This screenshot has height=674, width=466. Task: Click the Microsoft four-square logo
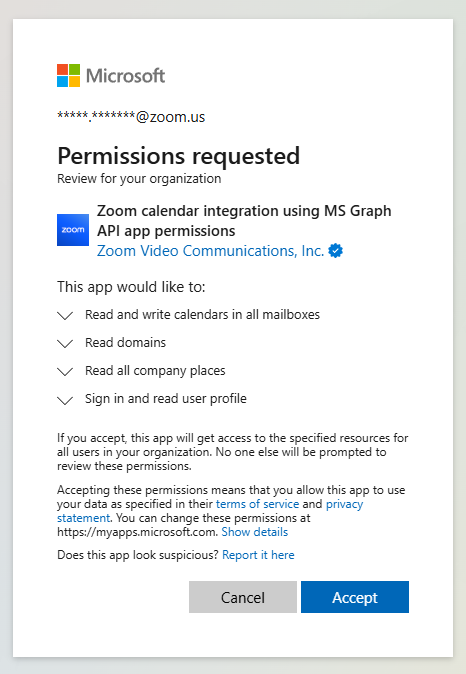coord(68,76)
